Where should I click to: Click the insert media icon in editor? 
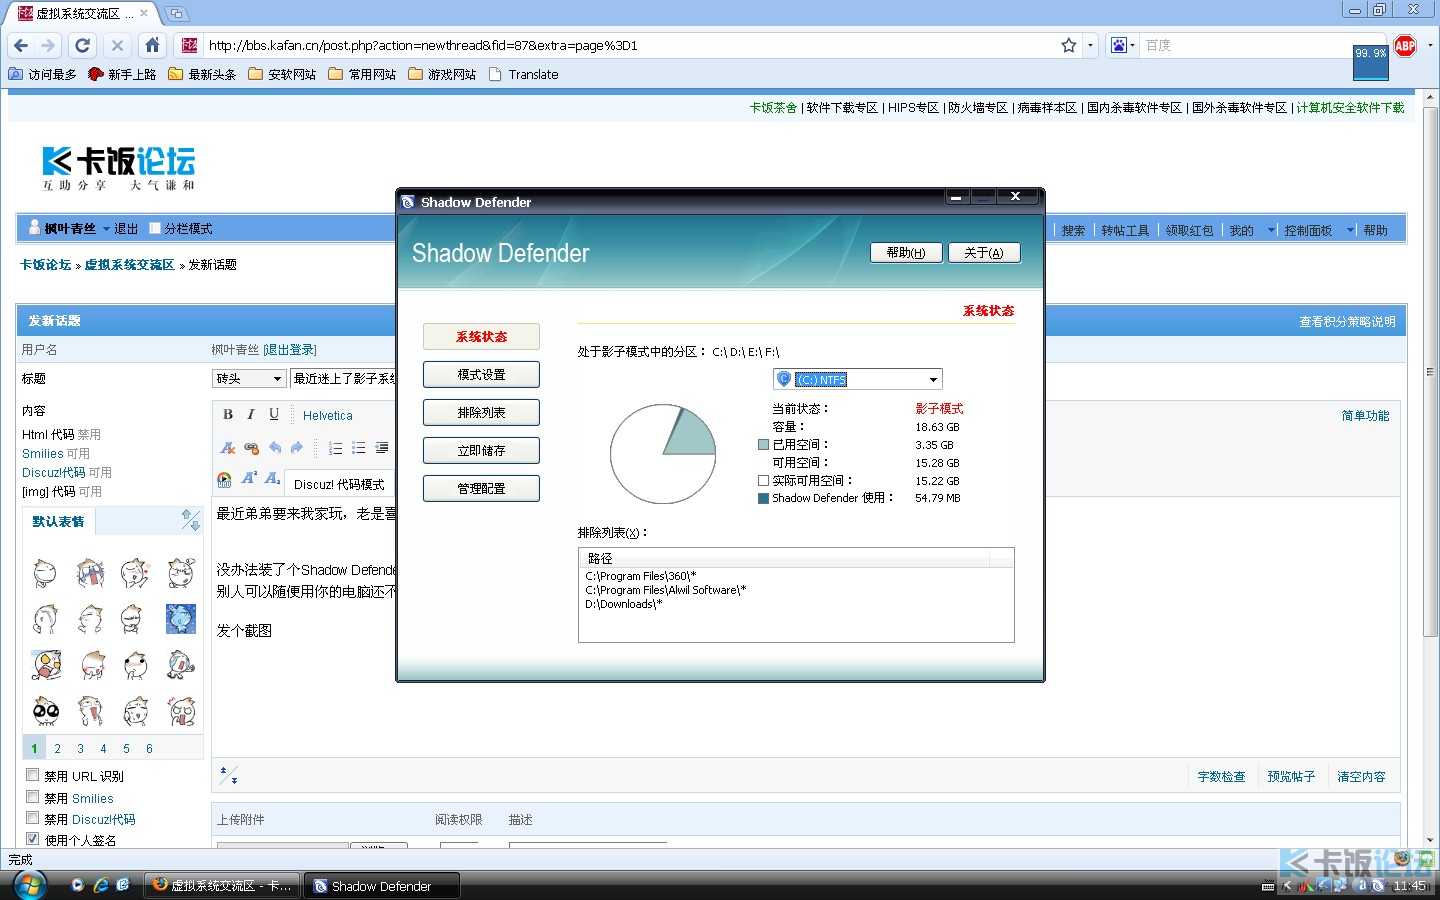pos(224,480)
